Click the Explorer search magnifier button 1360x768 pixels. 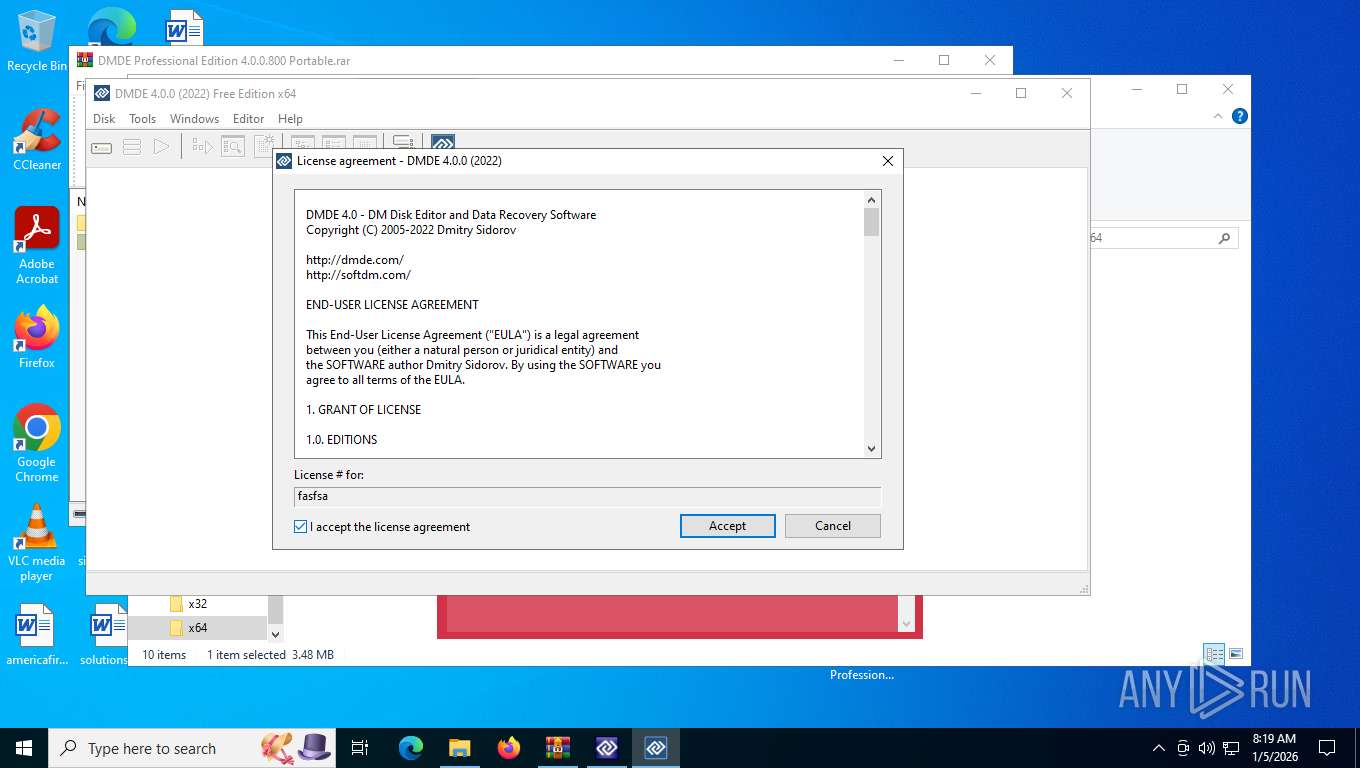pyautogui.click(x=1224, y=238)
